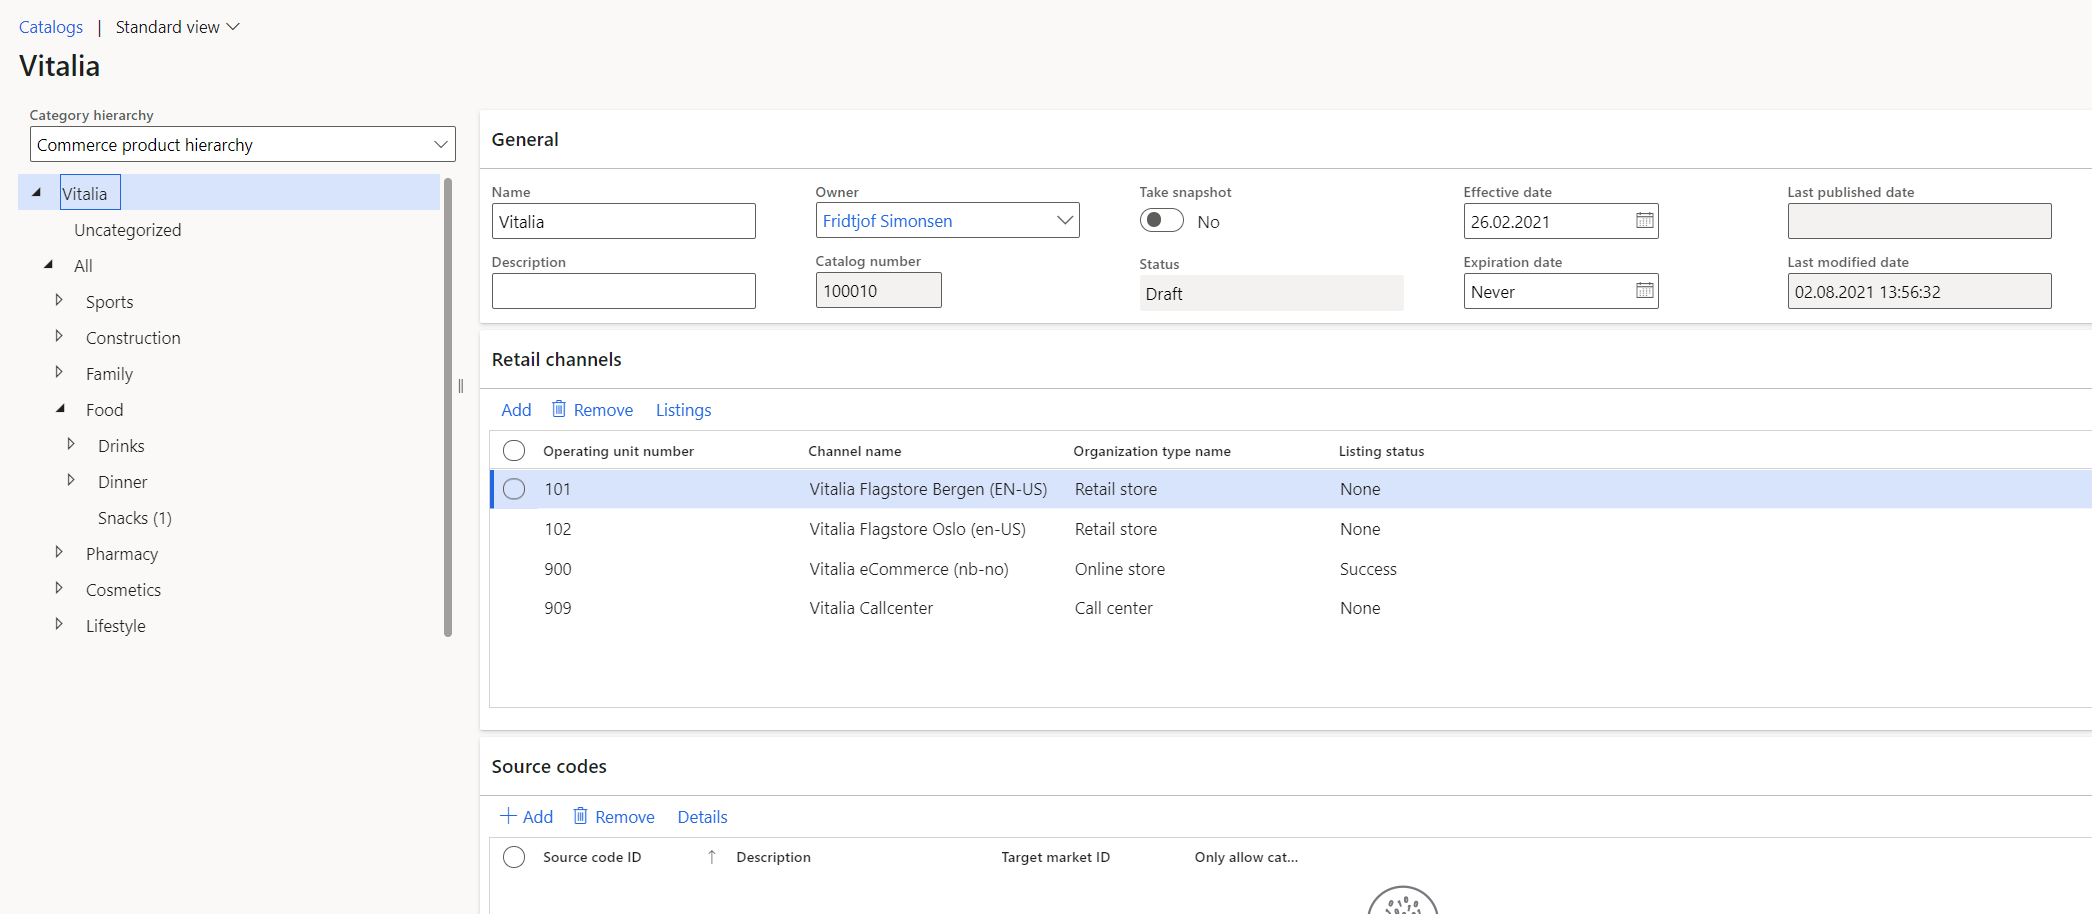
Task: Click into the Description field
Action: tap(624, 291)
